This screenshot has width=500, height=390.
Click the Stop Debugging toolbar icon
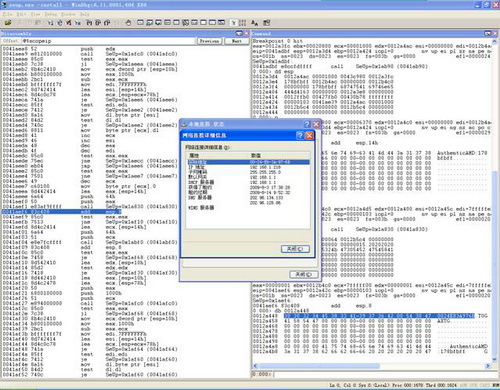tap(69, 23)
